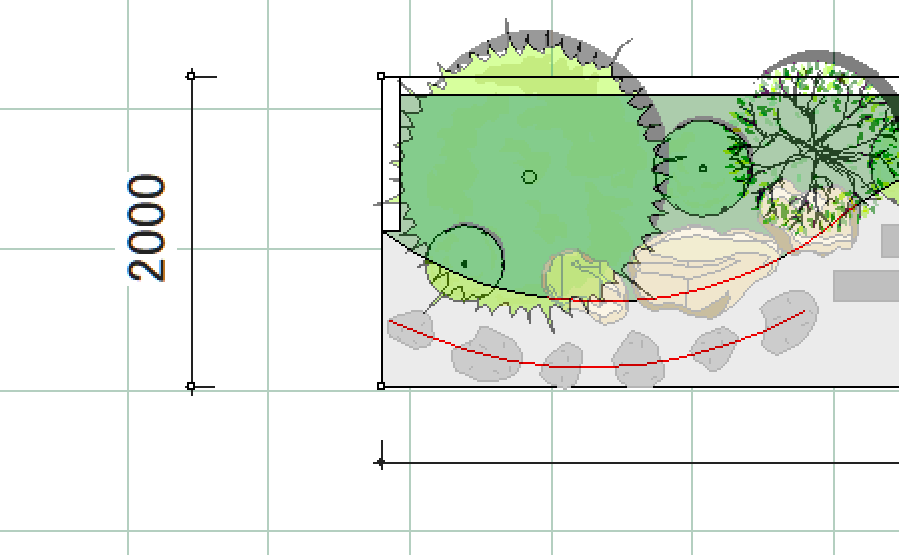This screenshot has width=899, height=555.
Task: Click the horizontal dimension's left endpoint marker
Action: pos(381,463)
